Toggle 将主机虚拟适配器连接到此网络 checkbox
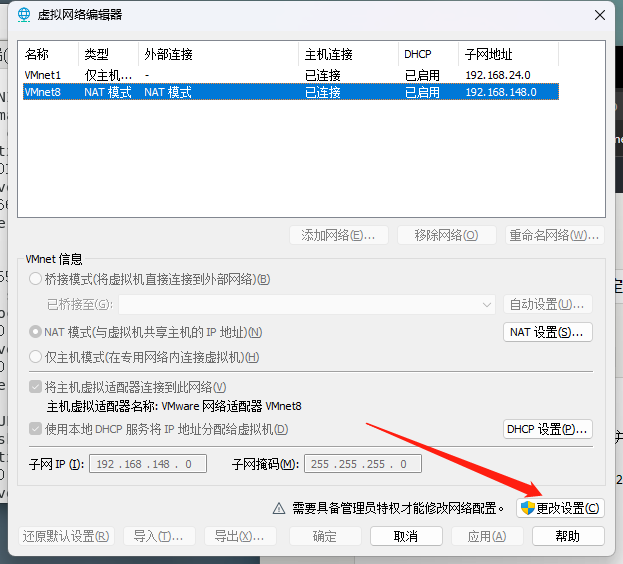623x564 pixels. [x=36, y=386]
